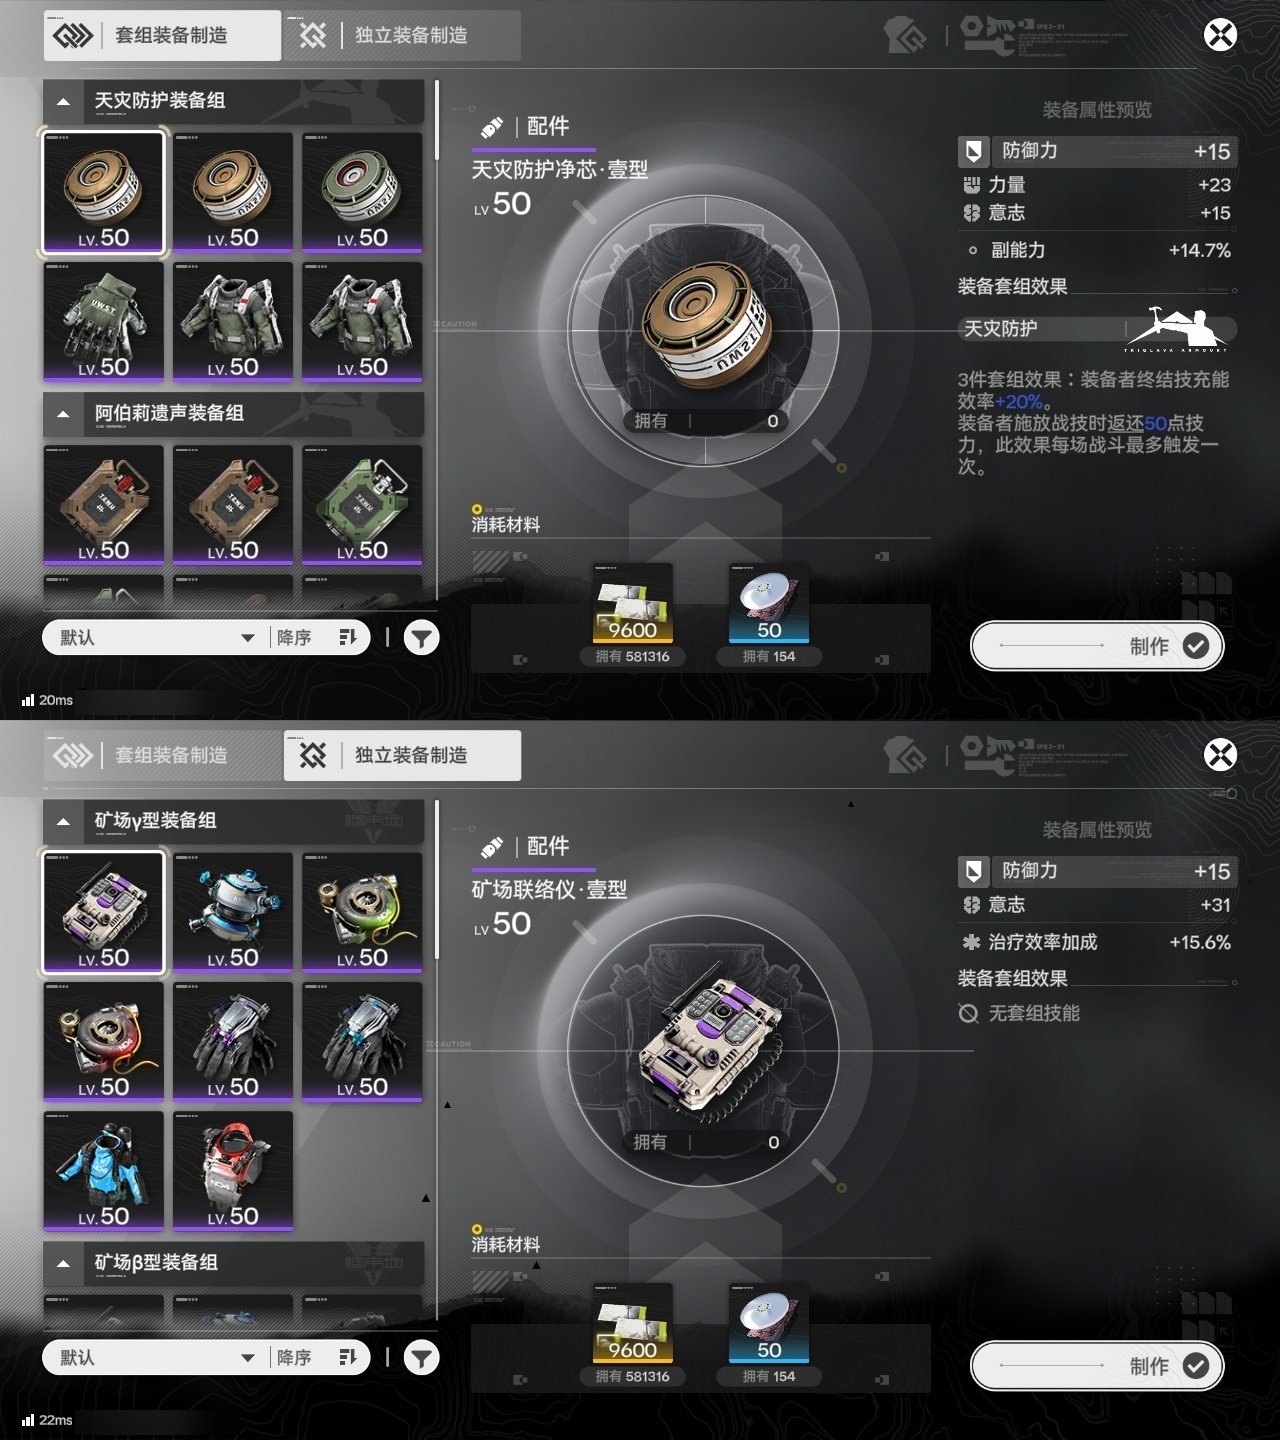
Task: Click the 制作 craft button for 矿场联络仪
Action: tap(1097, 1366)
